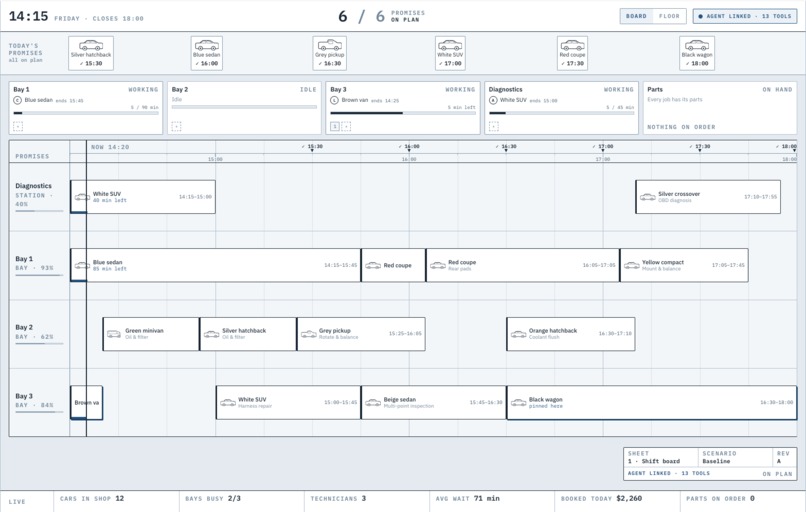Click the car icon on Red coupe Rear pads block
806x512 pixels.
(438, 265)
